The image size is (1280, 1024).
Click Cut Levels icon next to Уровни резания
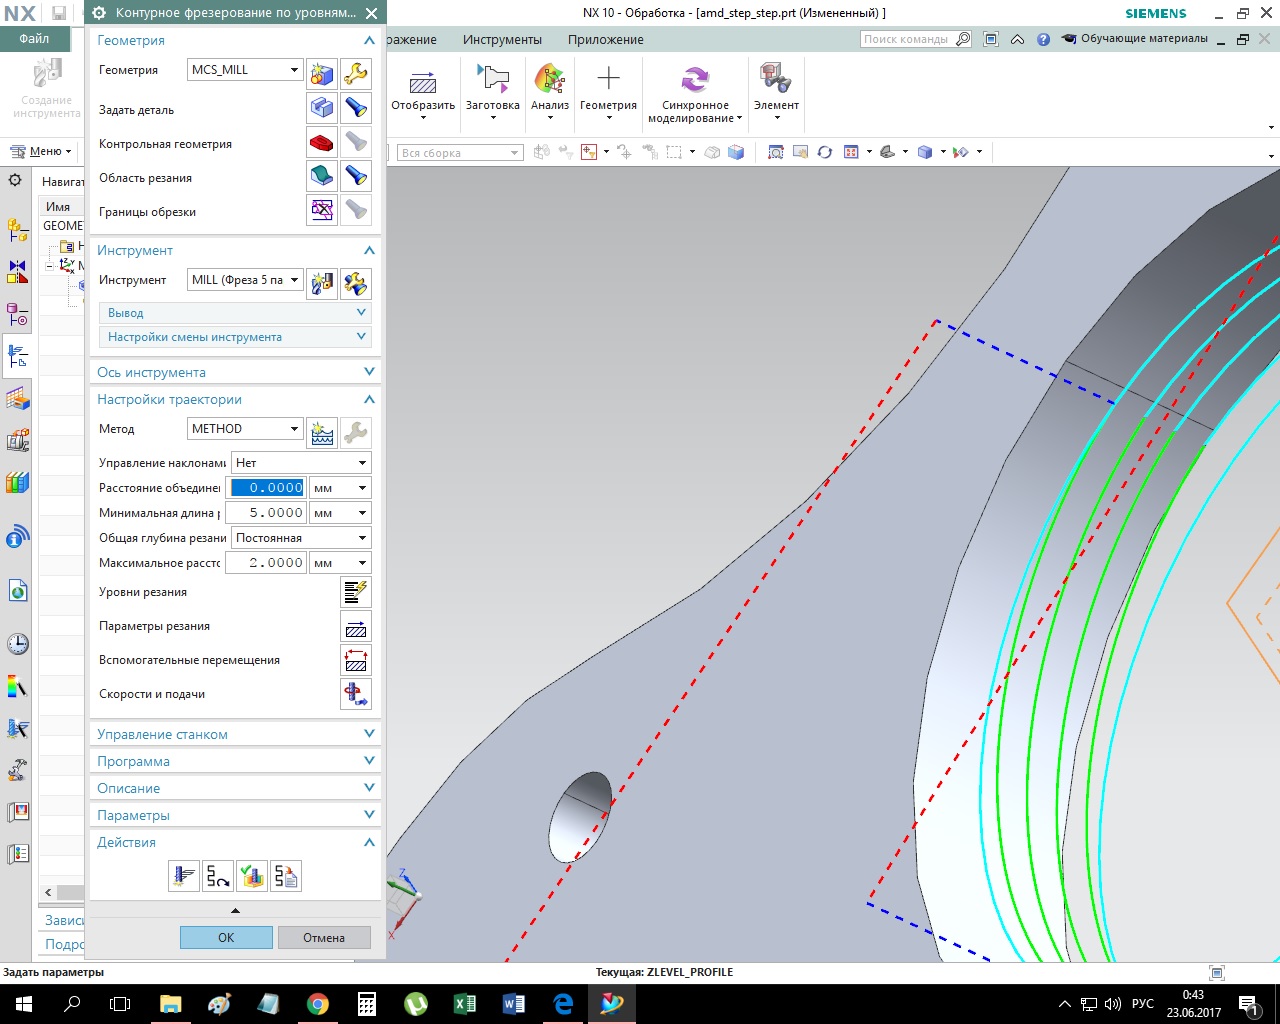pyautogui.click(x=355, y=592)
